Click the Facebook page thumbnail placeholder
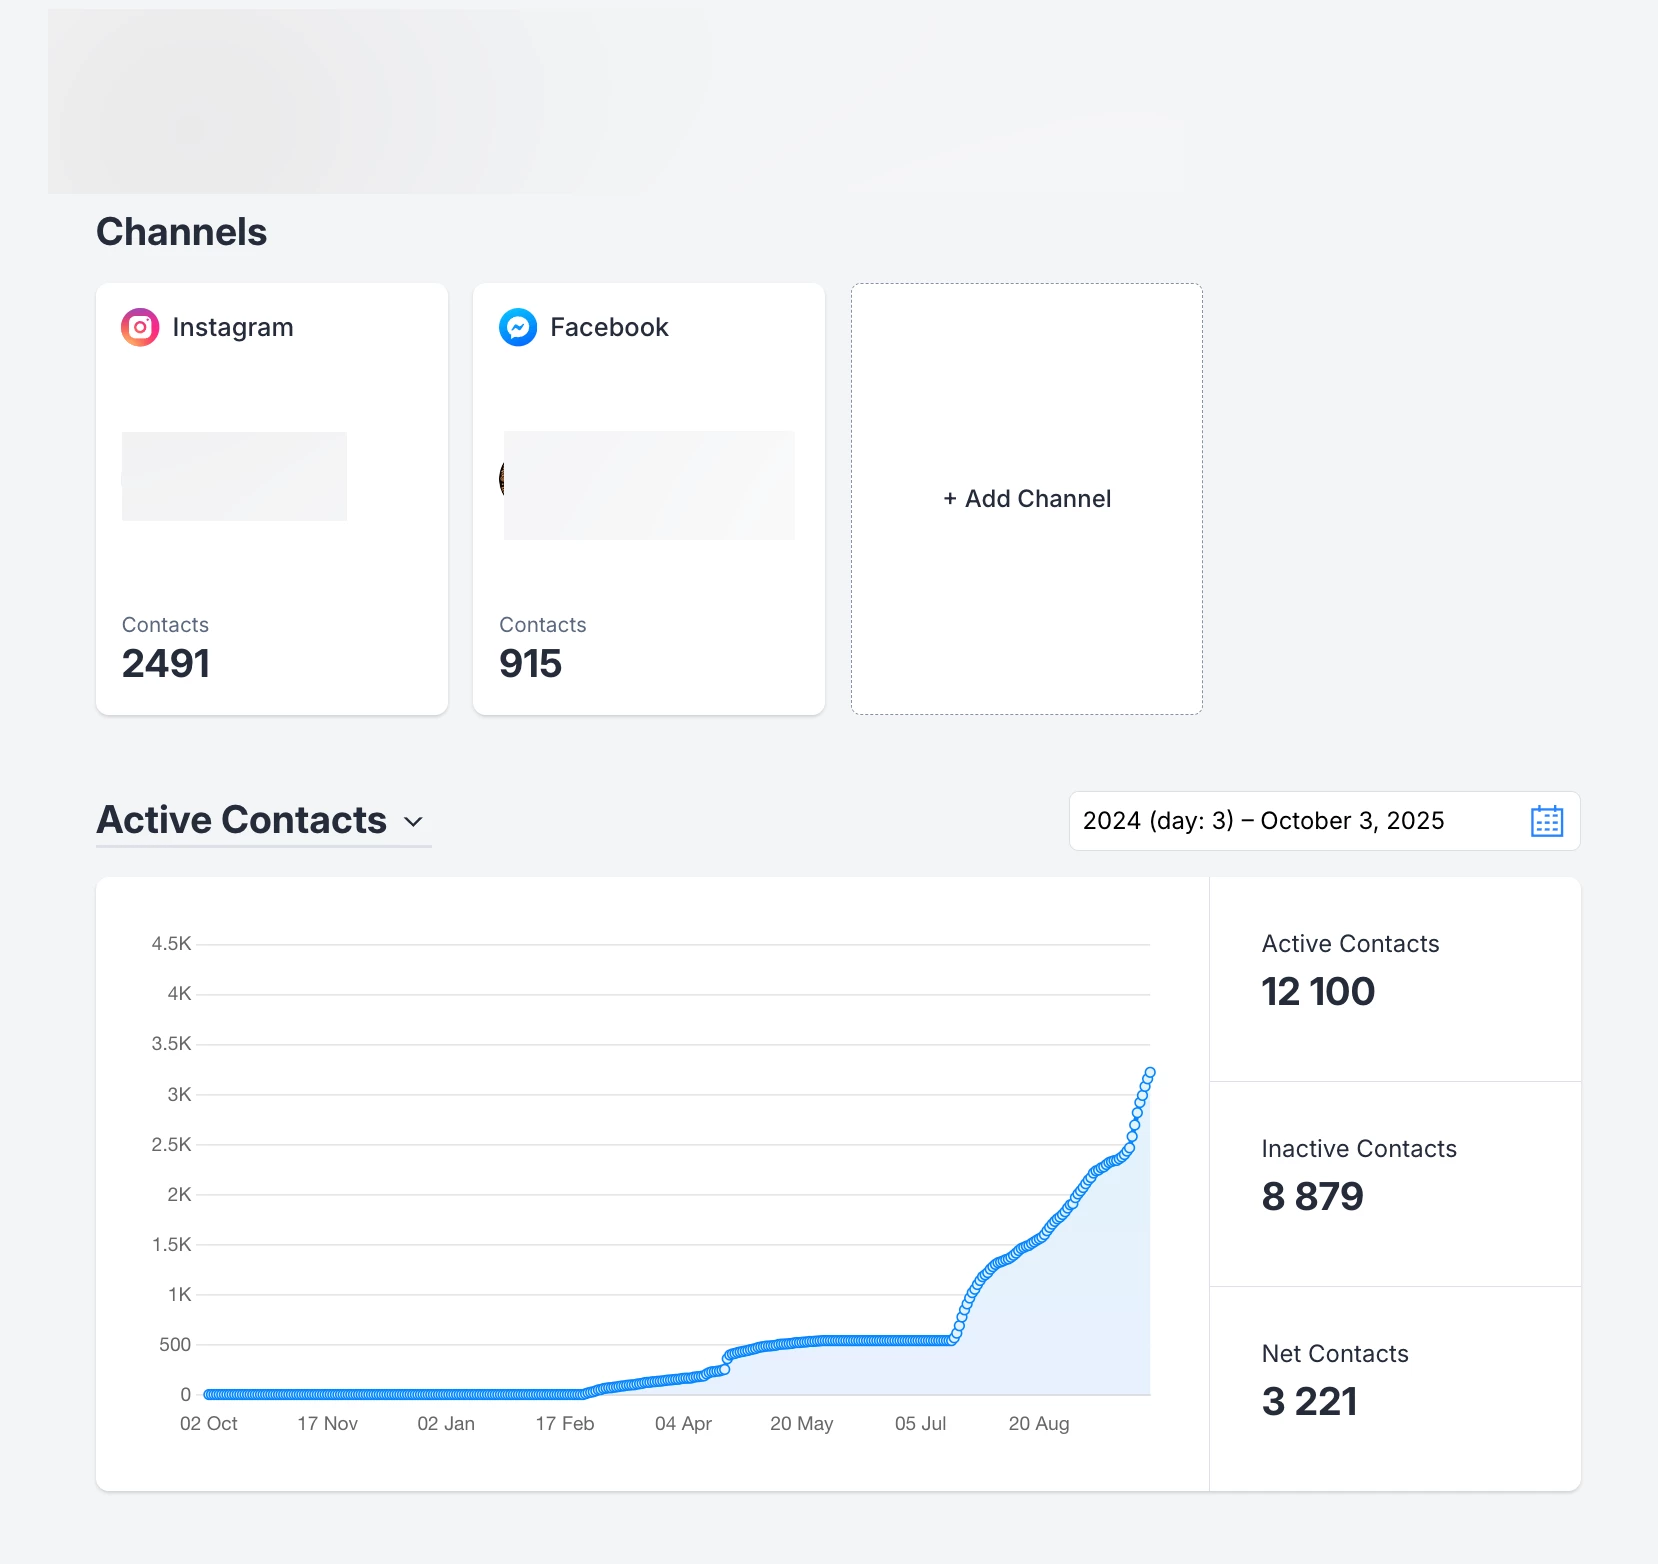Screen dimensions: 1658x1564 click(x=649, y=485)
